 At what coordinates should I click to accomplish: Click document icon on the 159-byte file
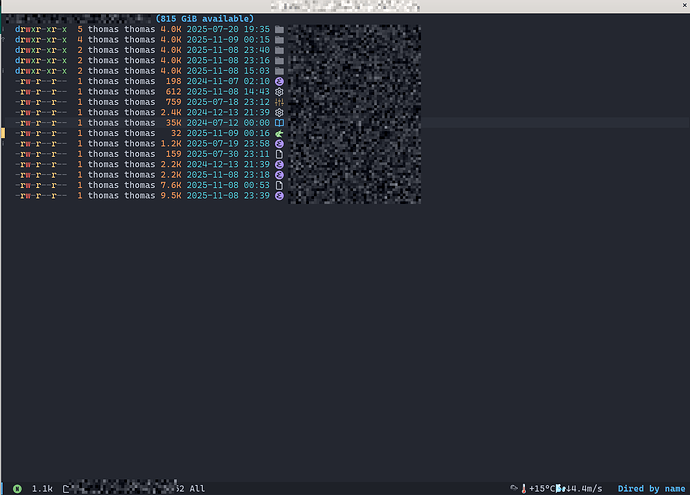[x=279, y=154]
